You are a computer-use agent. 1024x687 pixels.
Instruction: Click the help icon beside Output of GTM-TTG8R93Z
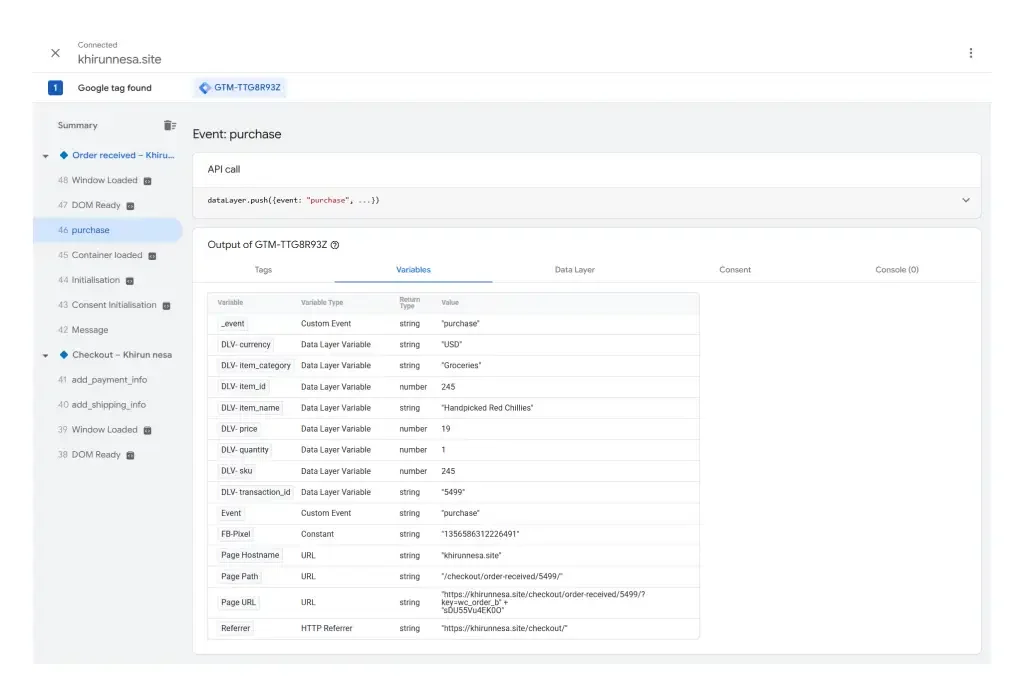pyautogui.click(x=335, y=245)
